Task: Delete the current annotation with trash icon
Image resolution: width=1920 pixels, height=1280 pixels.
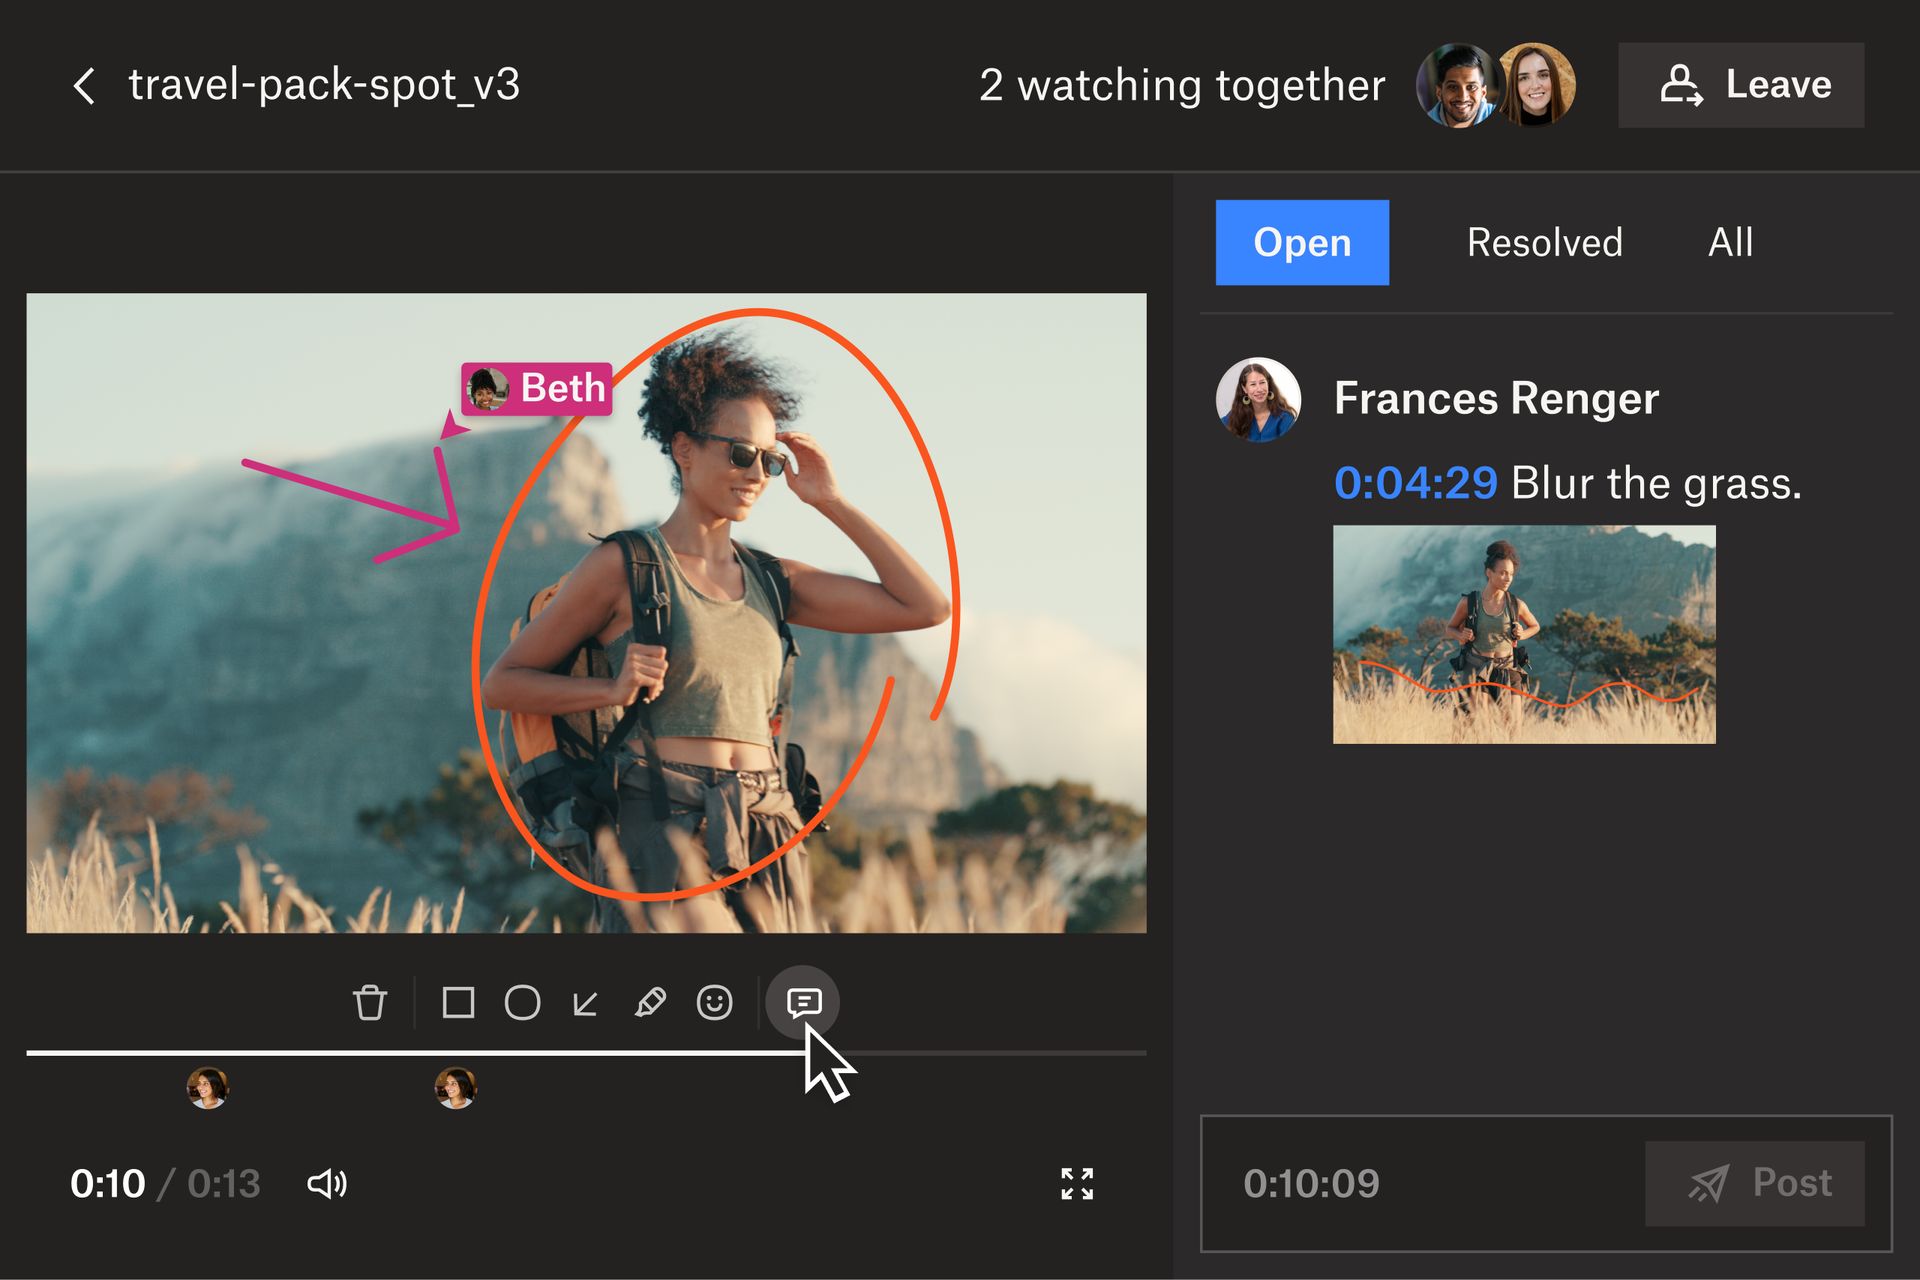Action: tap(371, 1003)
